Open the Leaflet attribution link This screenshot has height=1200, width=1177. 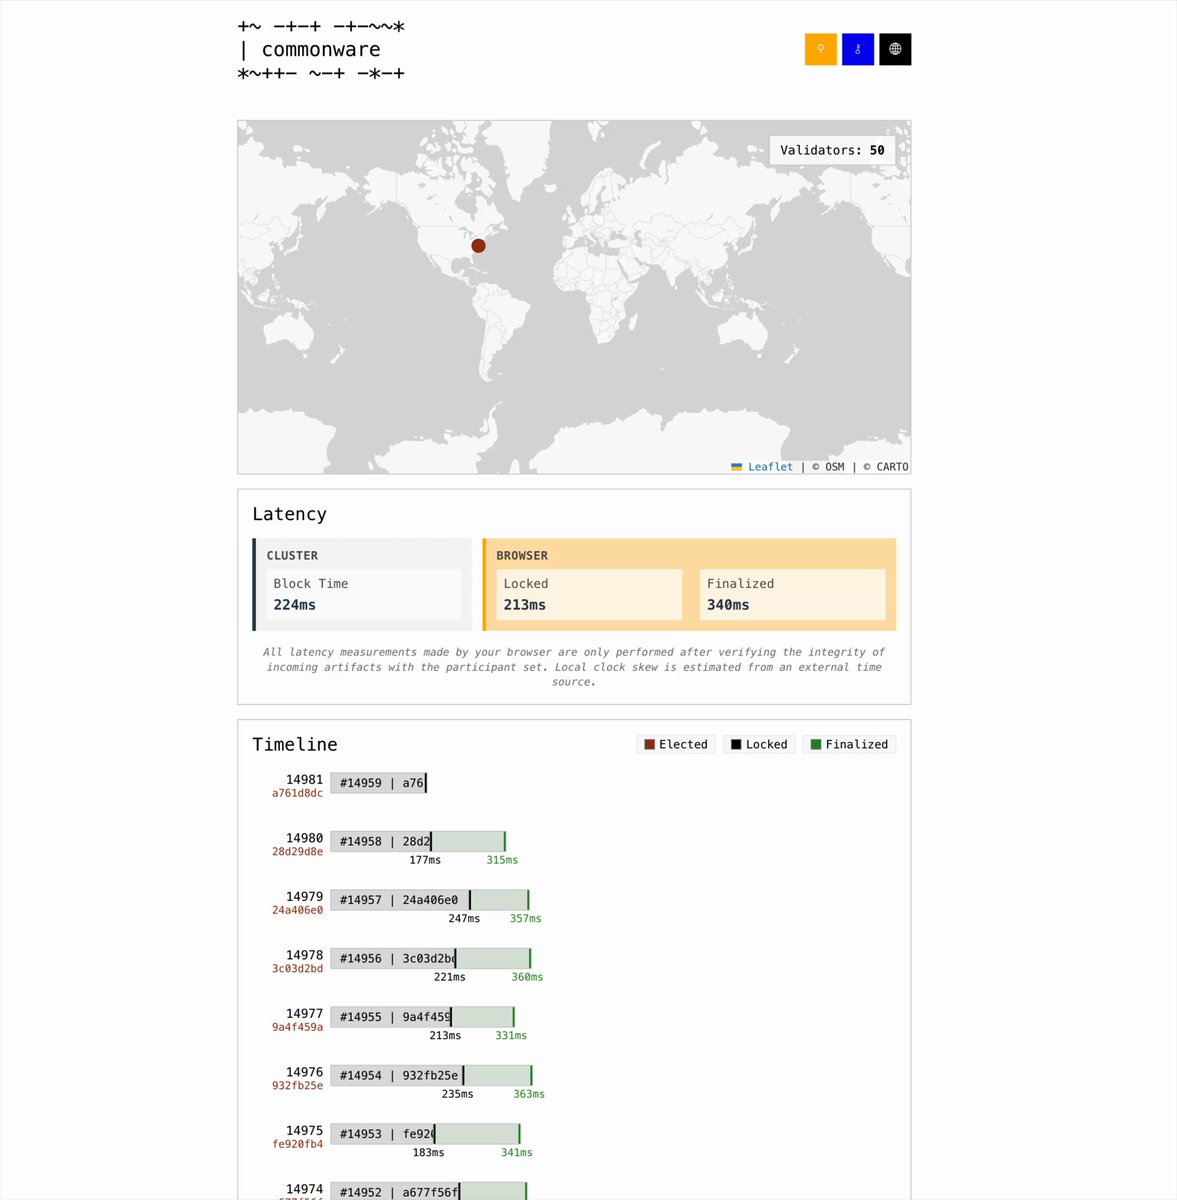pos(770,467)
